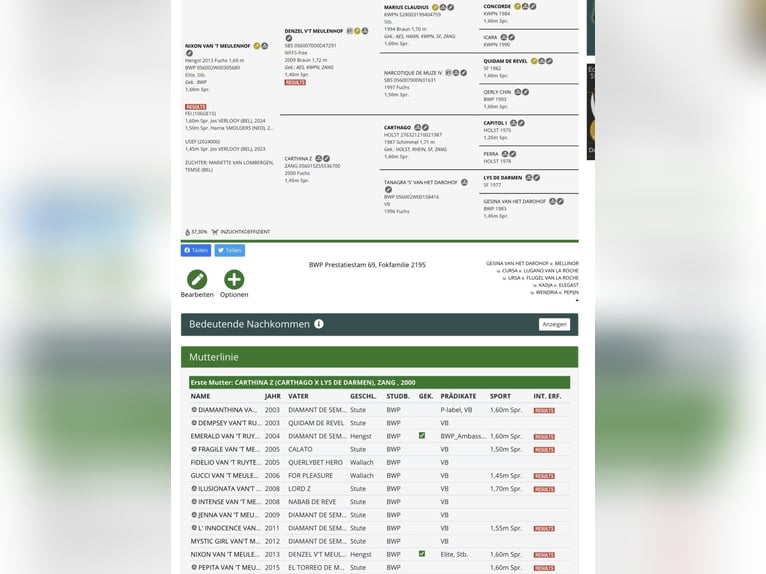Click the gekört checkbox in the Emerald row

point(422,436)
